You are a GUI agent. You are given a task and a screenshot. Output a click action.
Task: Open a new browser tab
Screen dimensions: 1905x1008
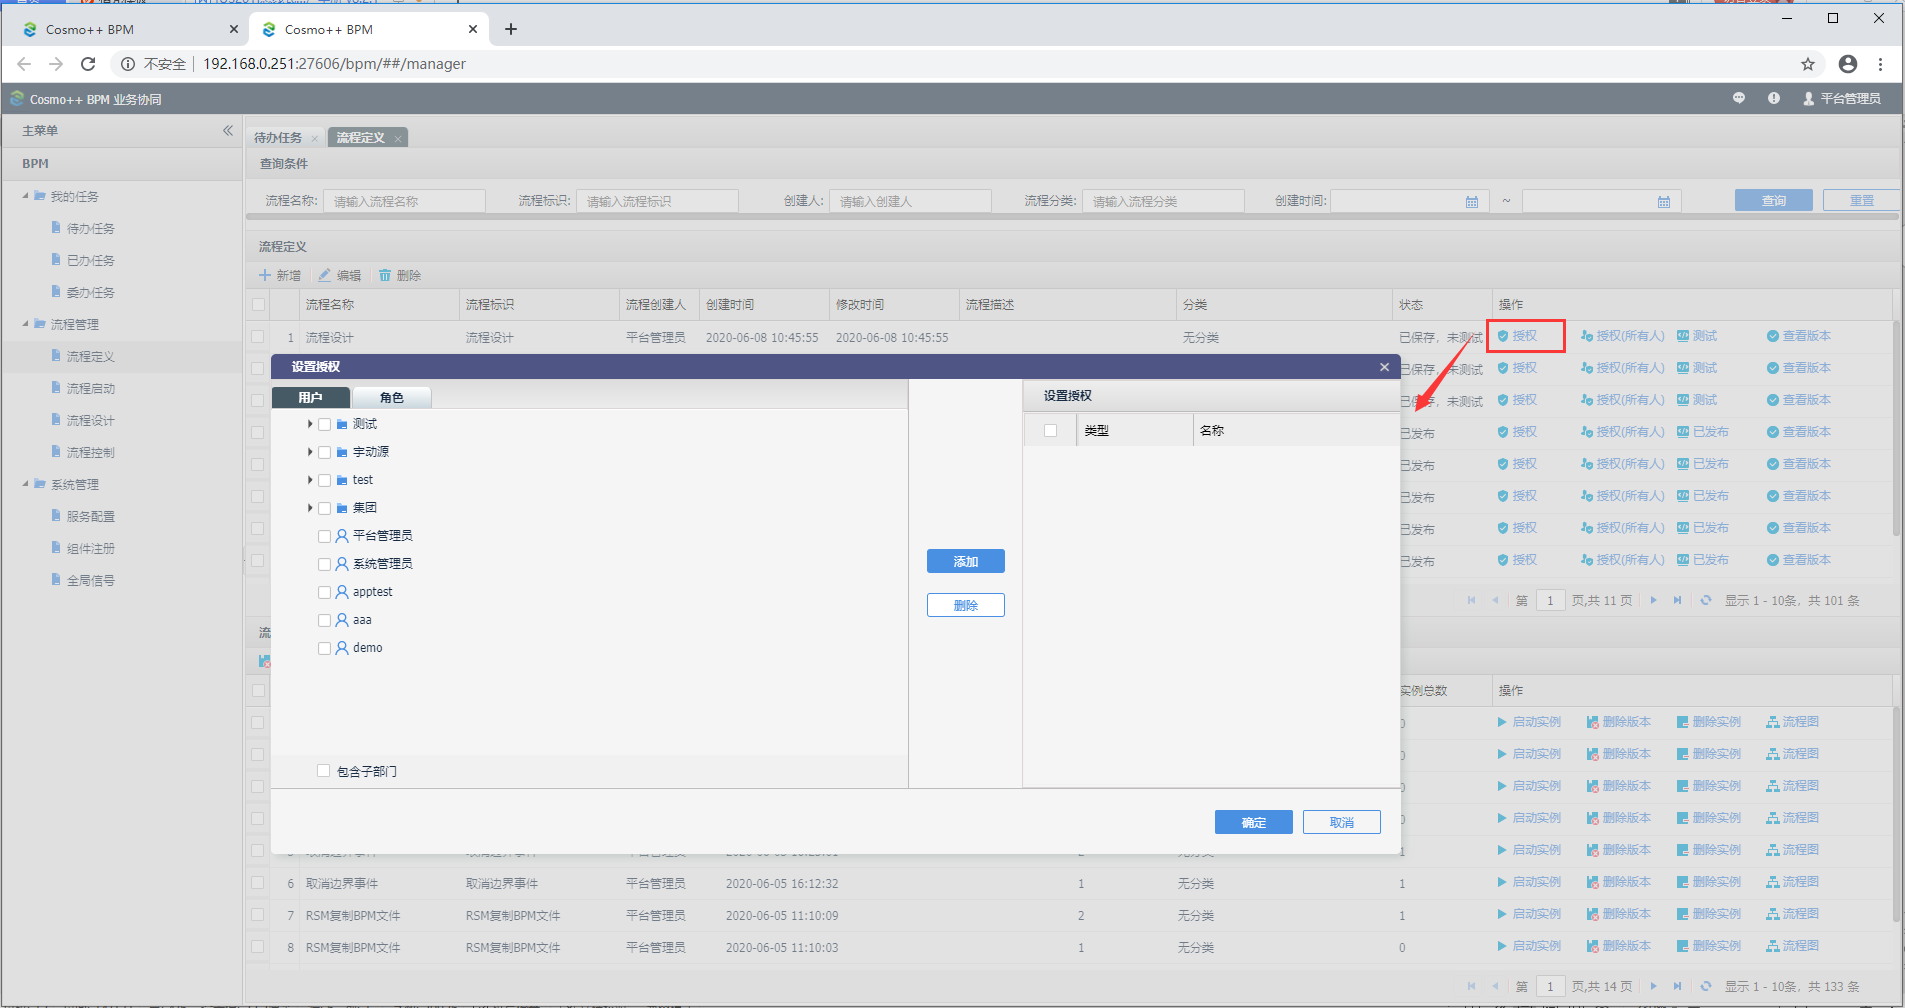(x=511, y=29)
